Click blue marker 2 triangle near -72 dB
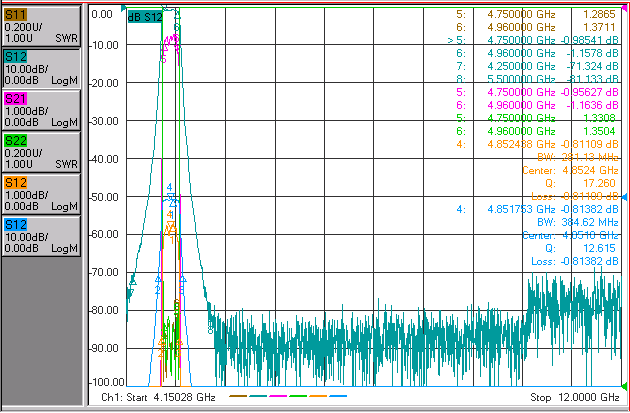630x413 pixels. [158, 279]
